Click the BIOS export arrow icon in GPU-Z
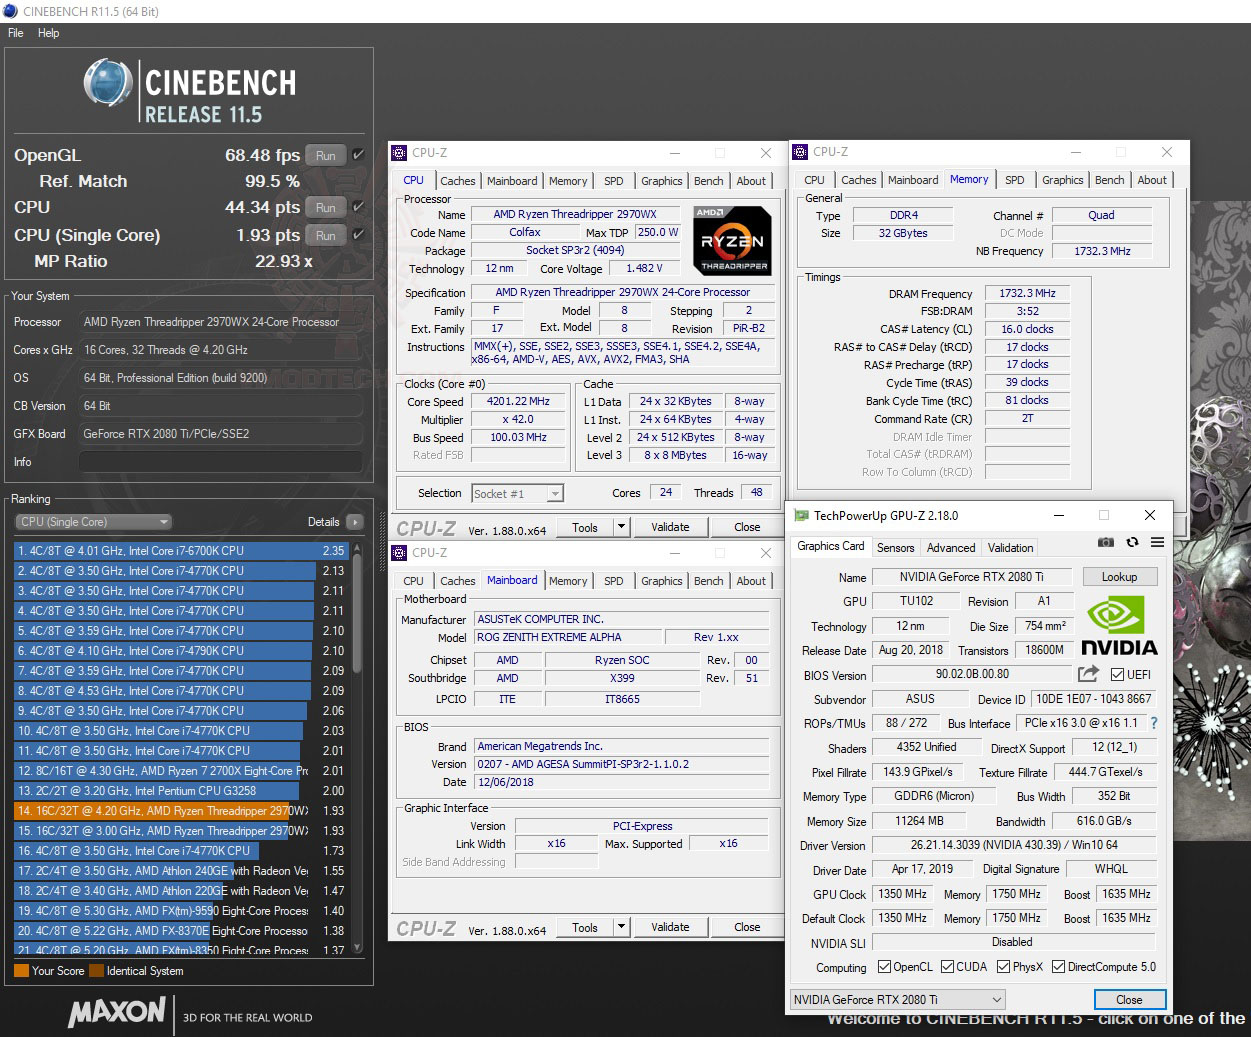 (x=1087, y=674)
